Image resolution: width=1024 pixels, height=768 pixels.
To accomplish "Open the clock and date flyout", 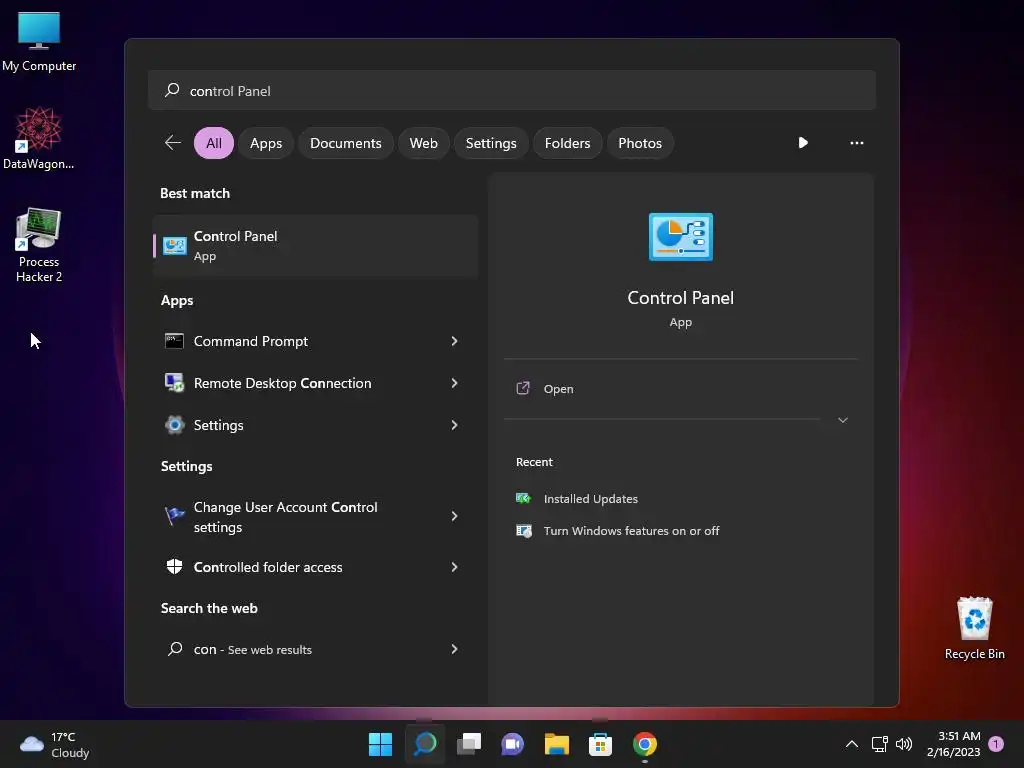I will click(x=953, y=744).
